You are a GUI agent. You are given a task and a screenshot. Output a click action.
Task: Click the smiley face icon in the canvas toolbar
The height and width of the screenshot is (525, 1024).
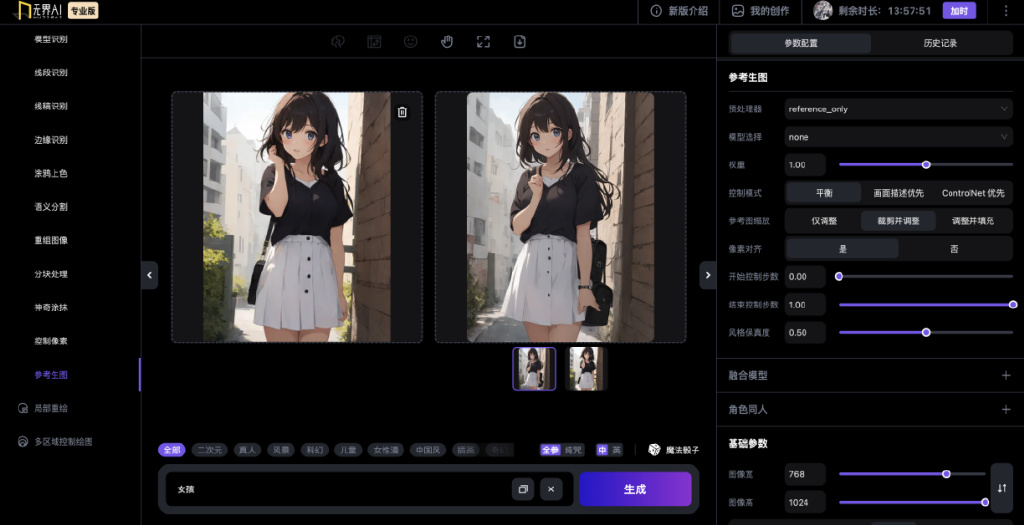(x=410, y=42)
